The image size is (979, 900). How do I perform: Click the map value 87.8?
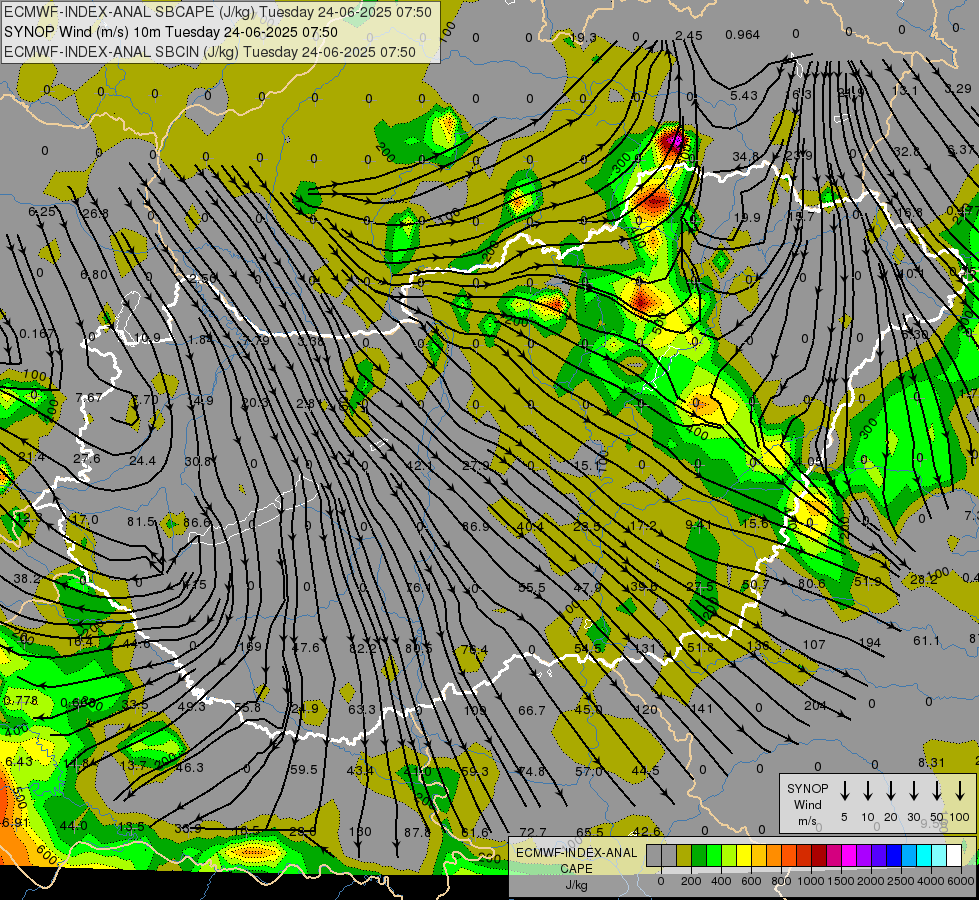(418, 832)
